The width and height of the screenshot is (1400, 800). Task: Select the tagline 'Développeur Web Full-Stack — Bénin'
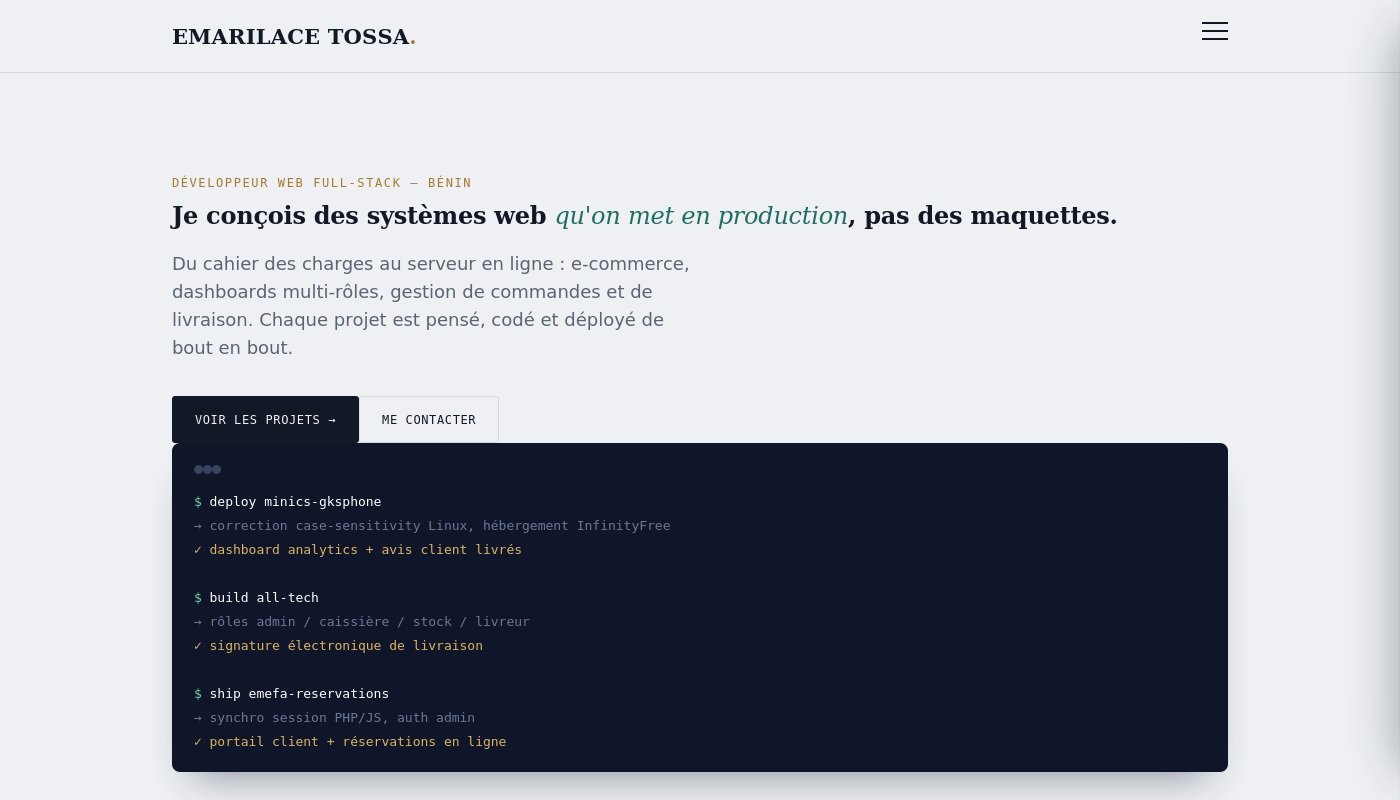pyautogui.click(x=322, y=183)
